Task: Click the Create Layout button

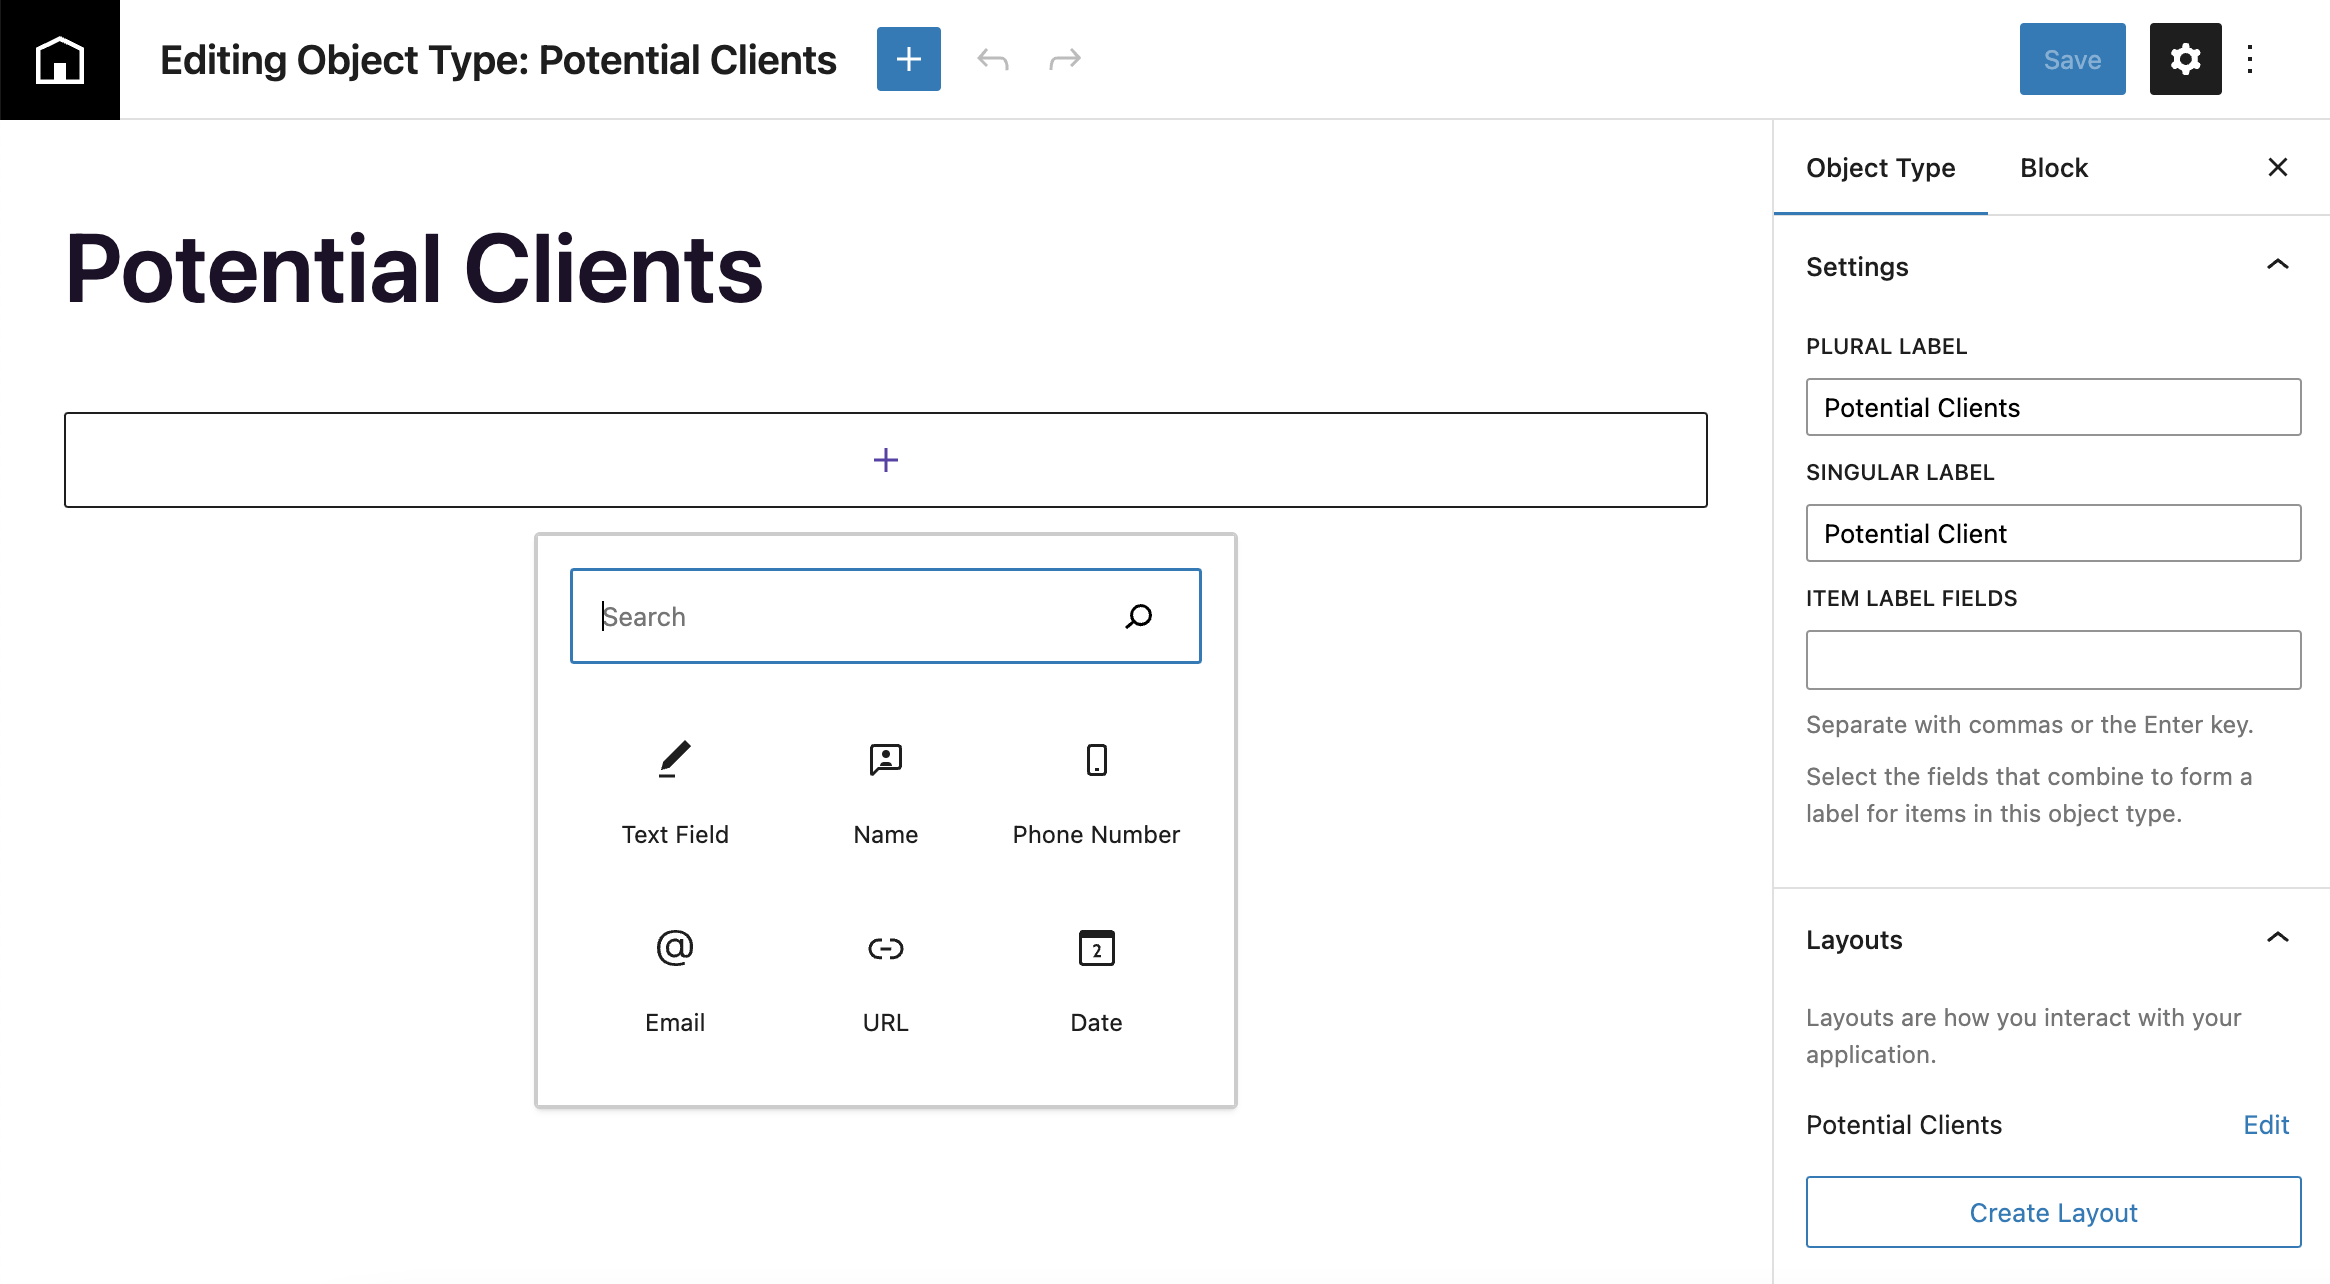Action: click(2053, 1212)
